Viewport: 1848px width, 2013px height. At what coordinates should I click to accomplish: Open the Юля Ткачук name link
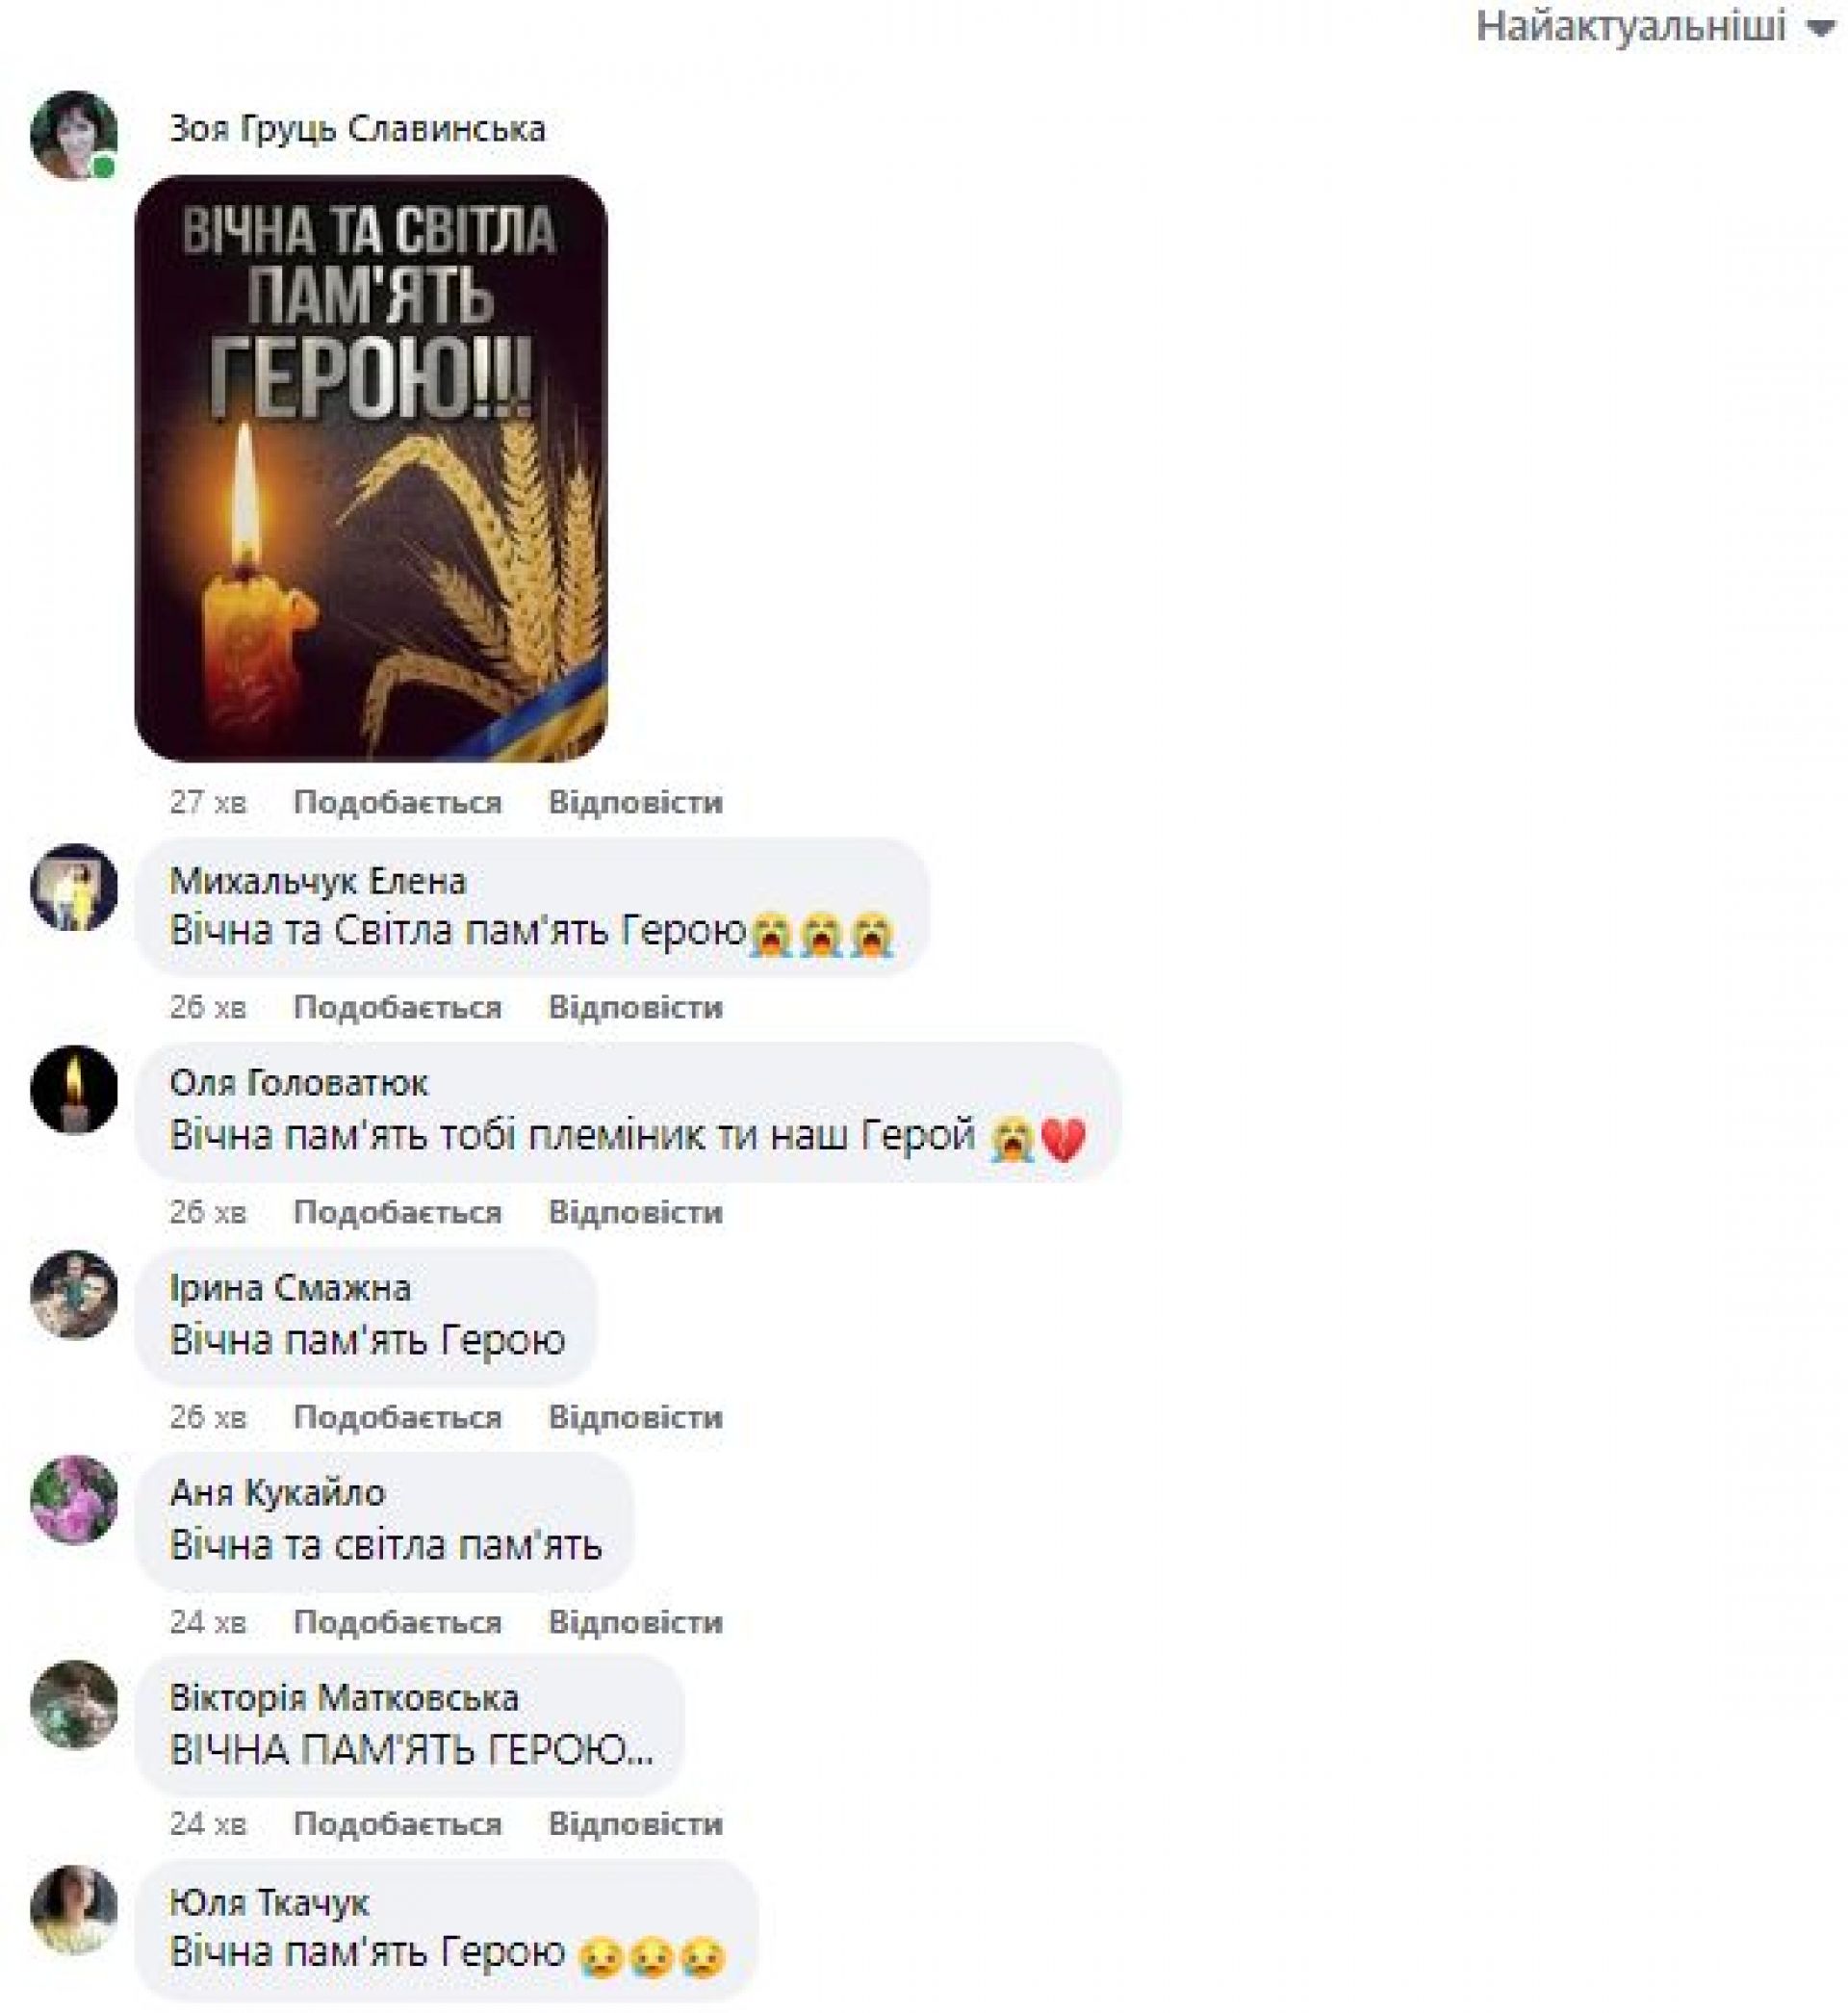269,1903
